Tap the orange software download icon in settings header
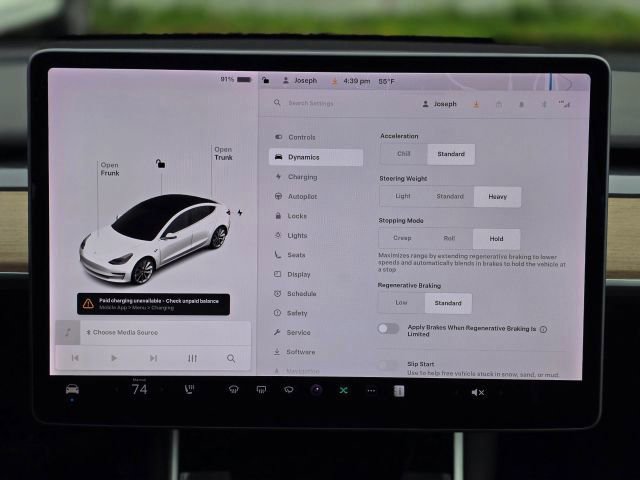This screenshot has width=640, height=480. [476, 104]
